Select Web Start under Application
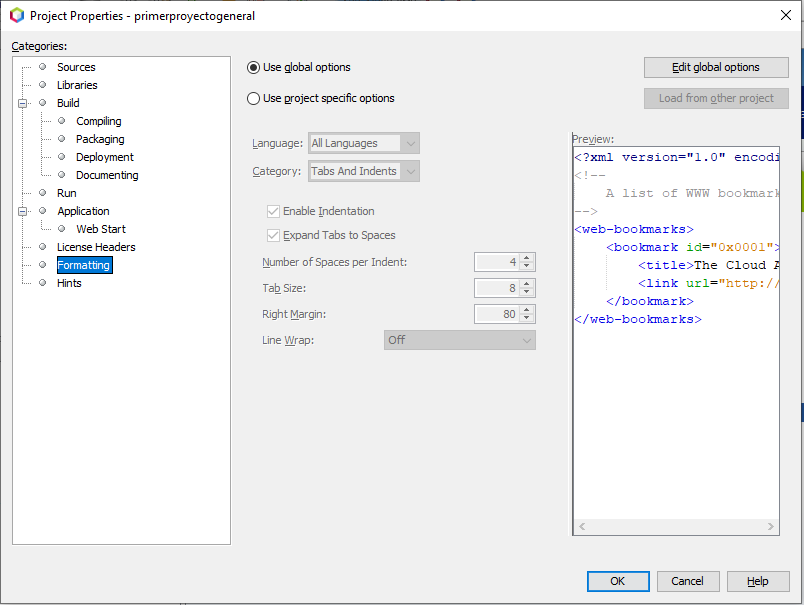 click(101, 229)
